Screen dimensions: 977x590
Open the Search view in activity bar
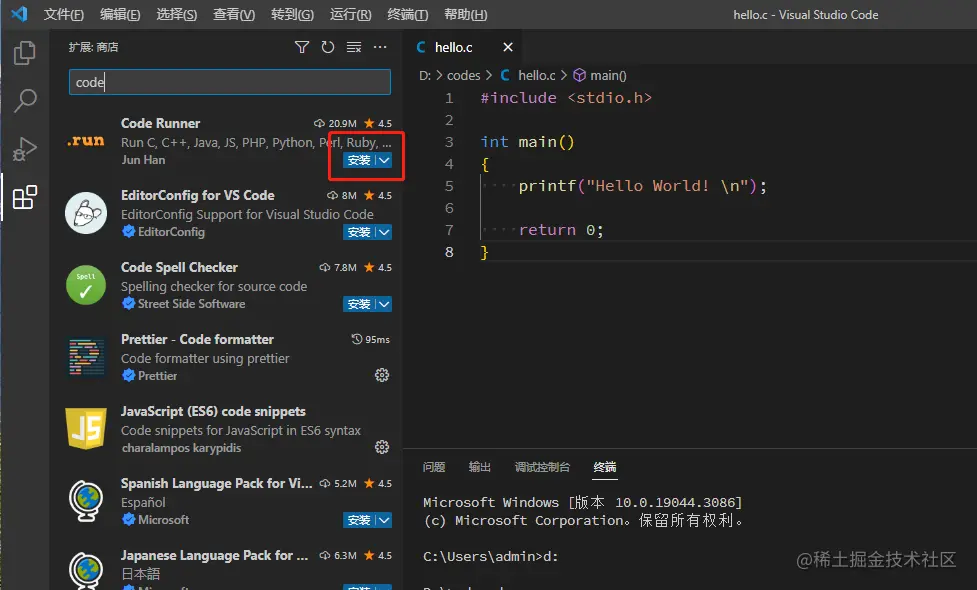click(25, 100)
